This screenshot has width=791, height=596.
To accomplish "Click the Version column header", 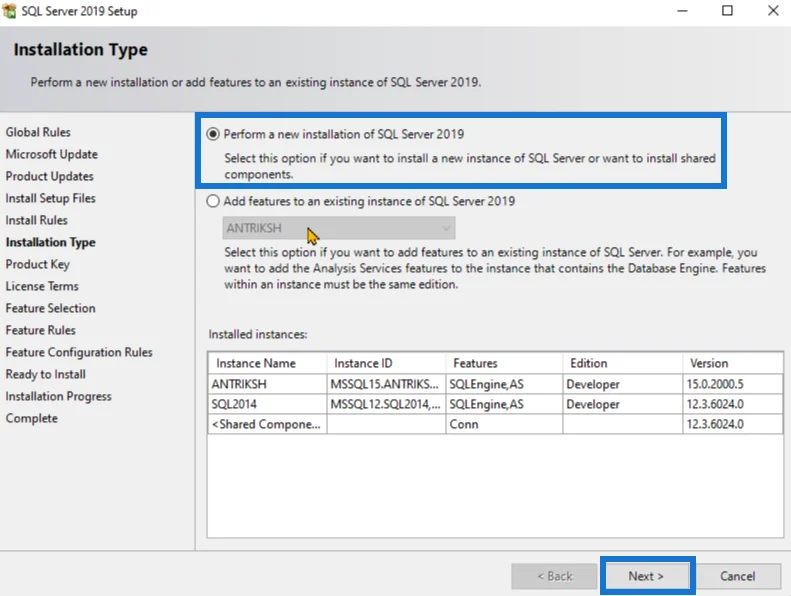I will (732, 363).
